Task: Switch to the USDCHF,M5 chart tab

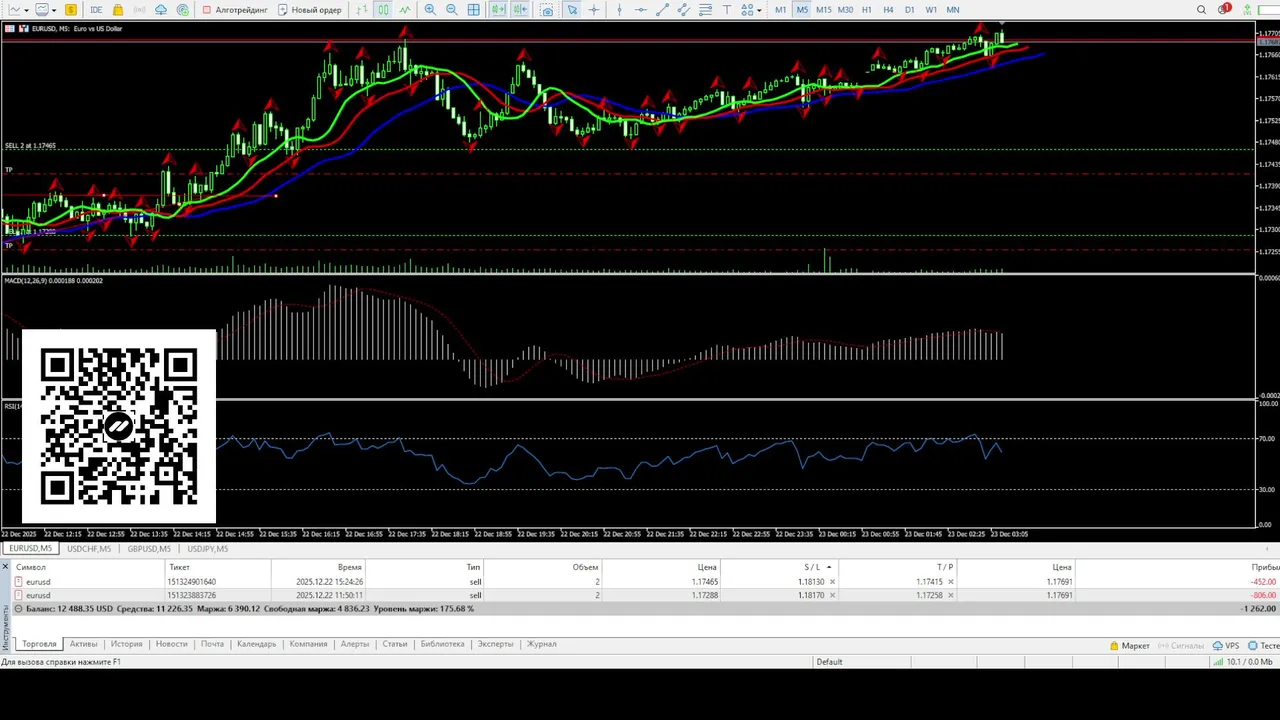Action: 89,549
